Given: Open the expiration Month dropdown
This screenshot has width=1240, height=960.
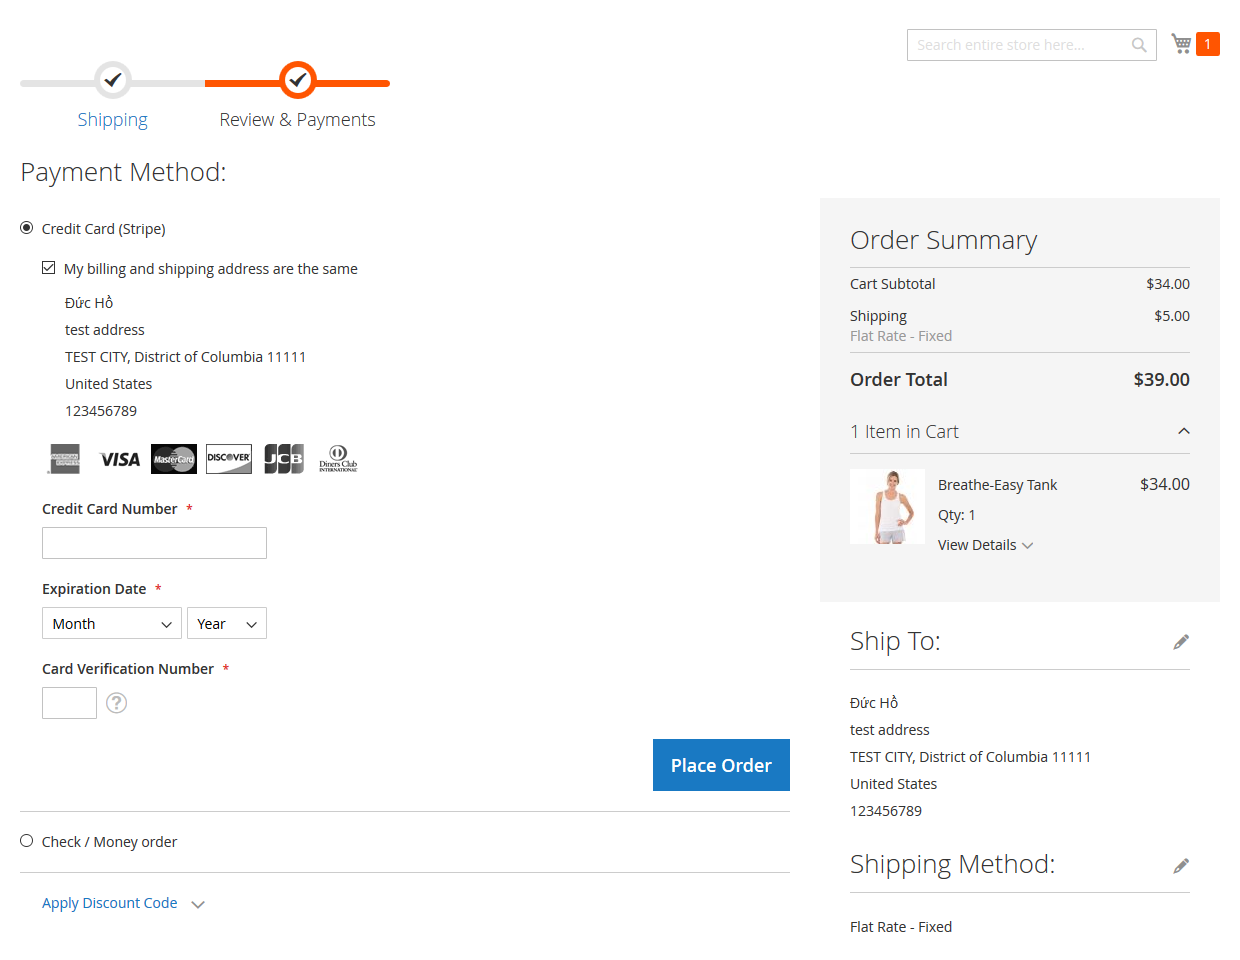Looking at the screenshot, I should click(x=111, y=622).
